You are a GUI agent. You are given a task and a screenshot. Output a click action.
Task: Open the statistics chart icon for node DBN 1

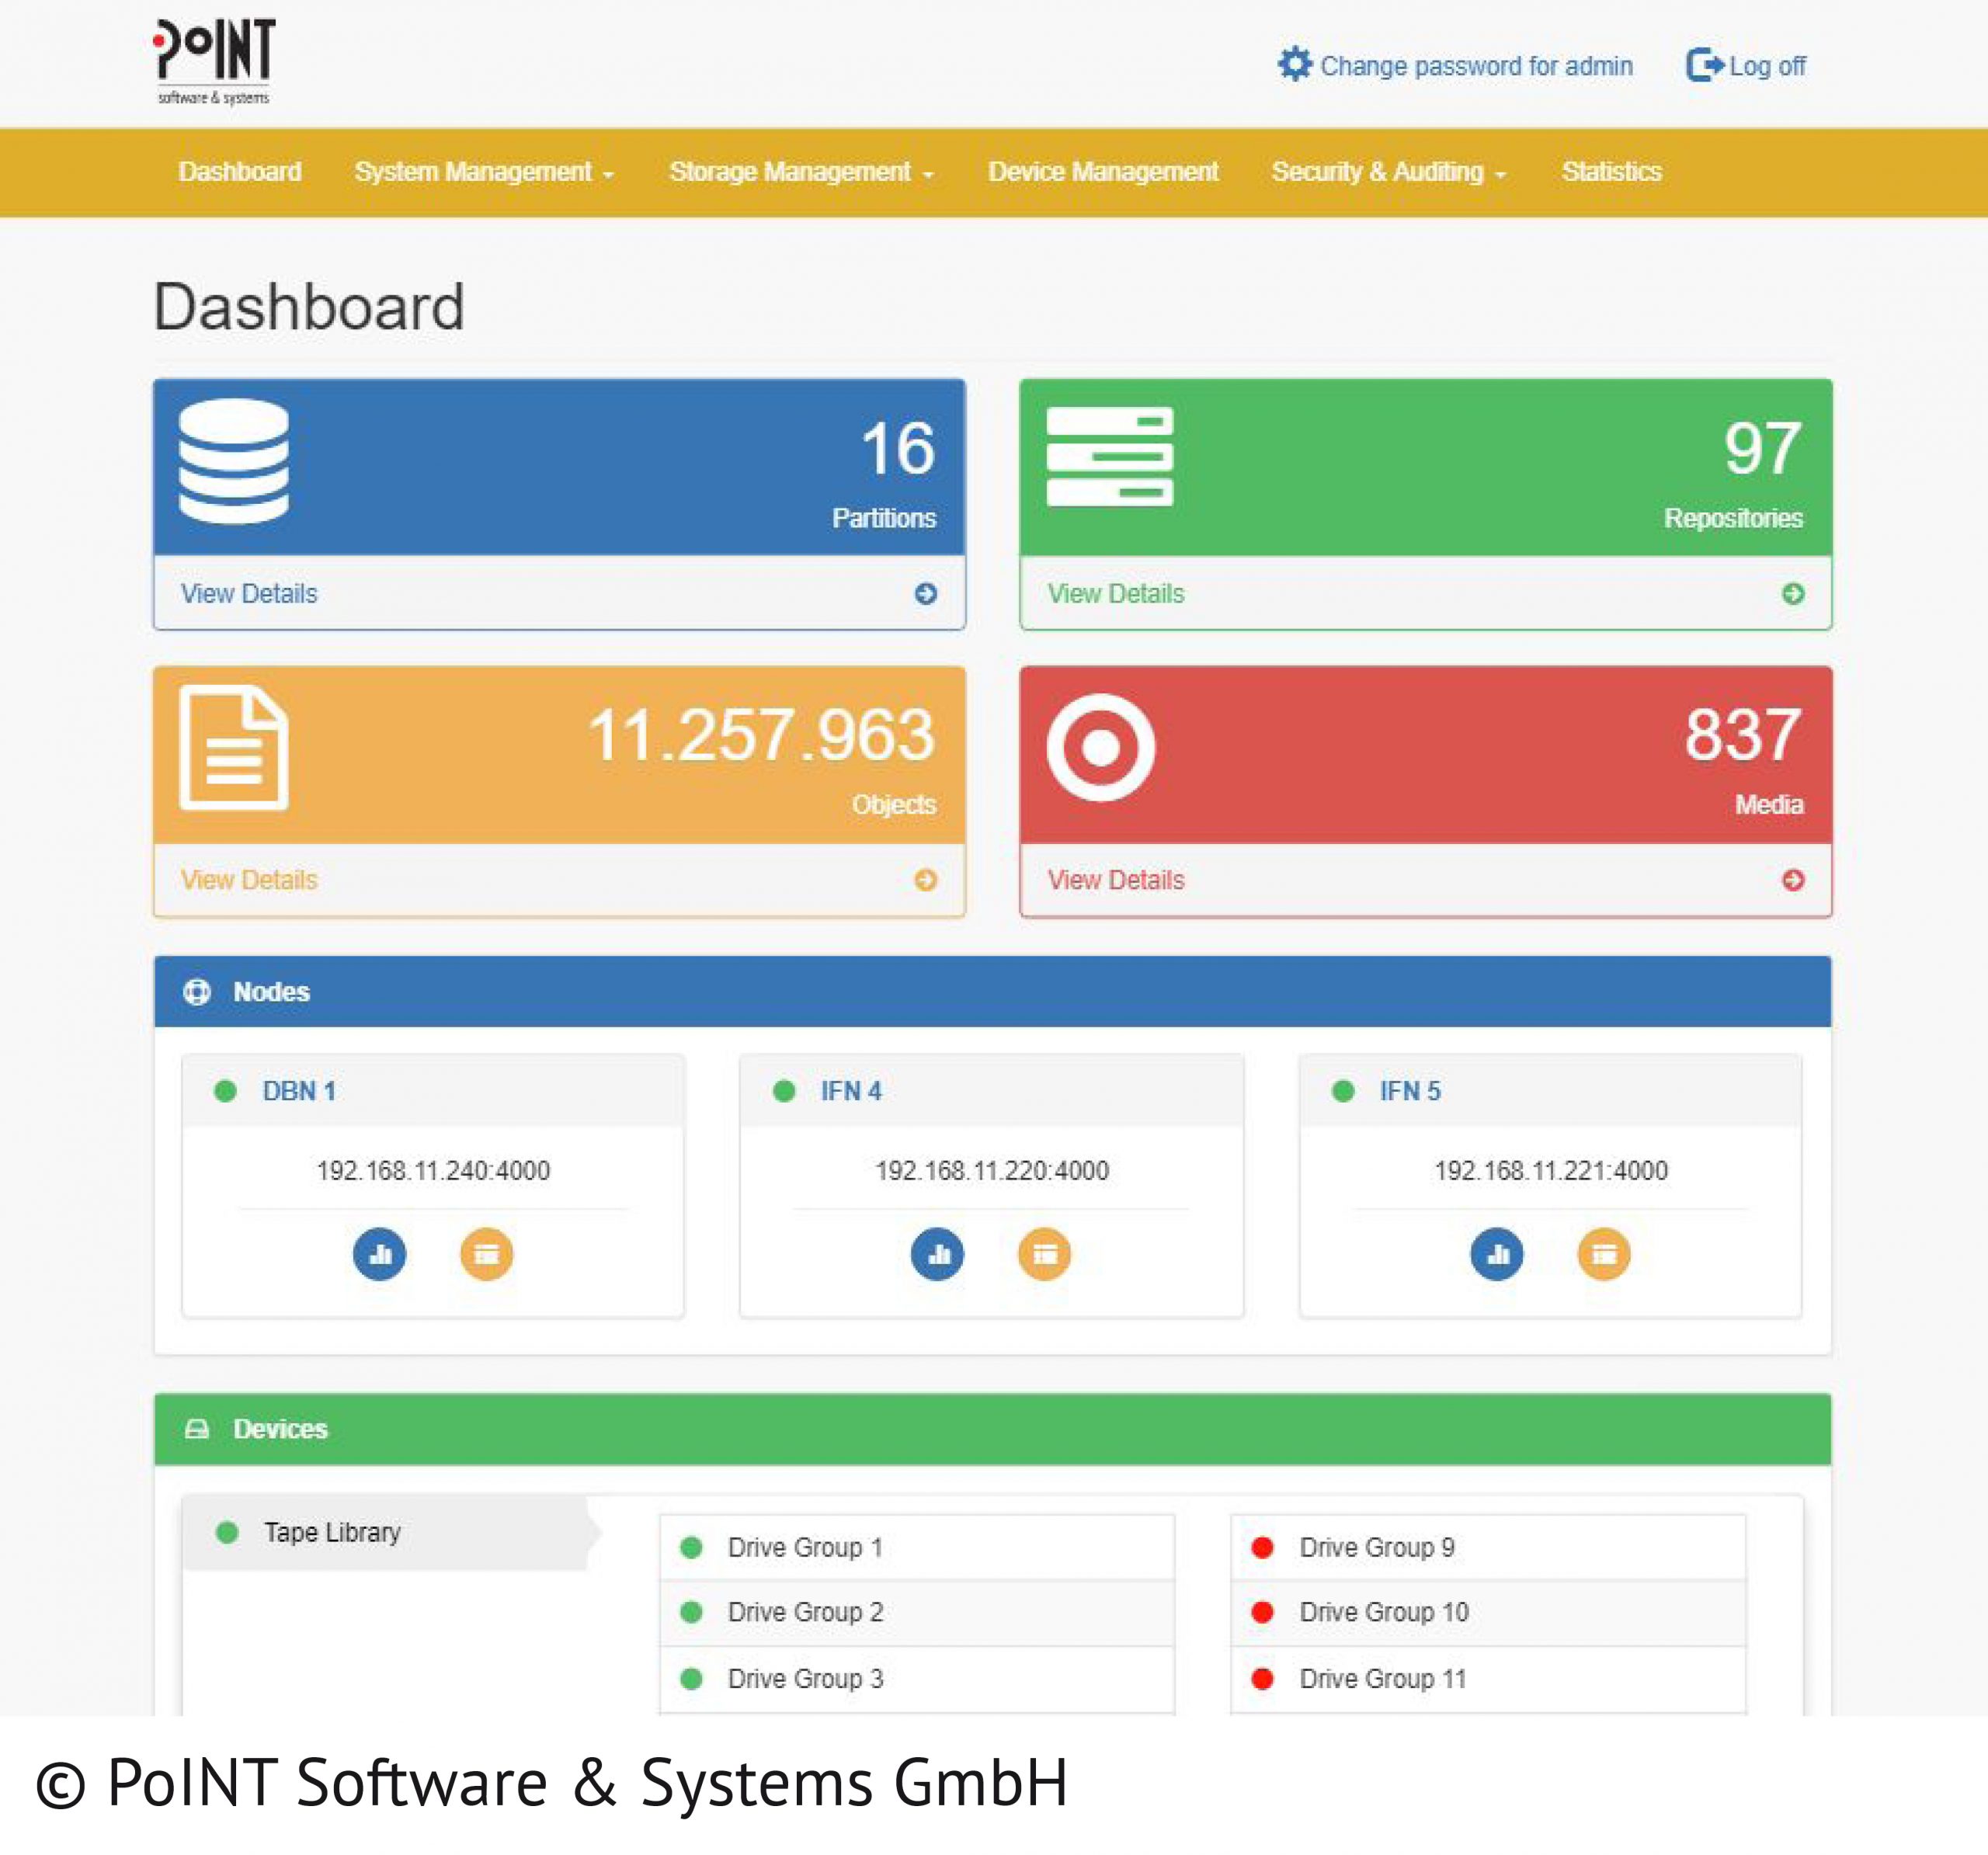click(x=379, y=1254)
